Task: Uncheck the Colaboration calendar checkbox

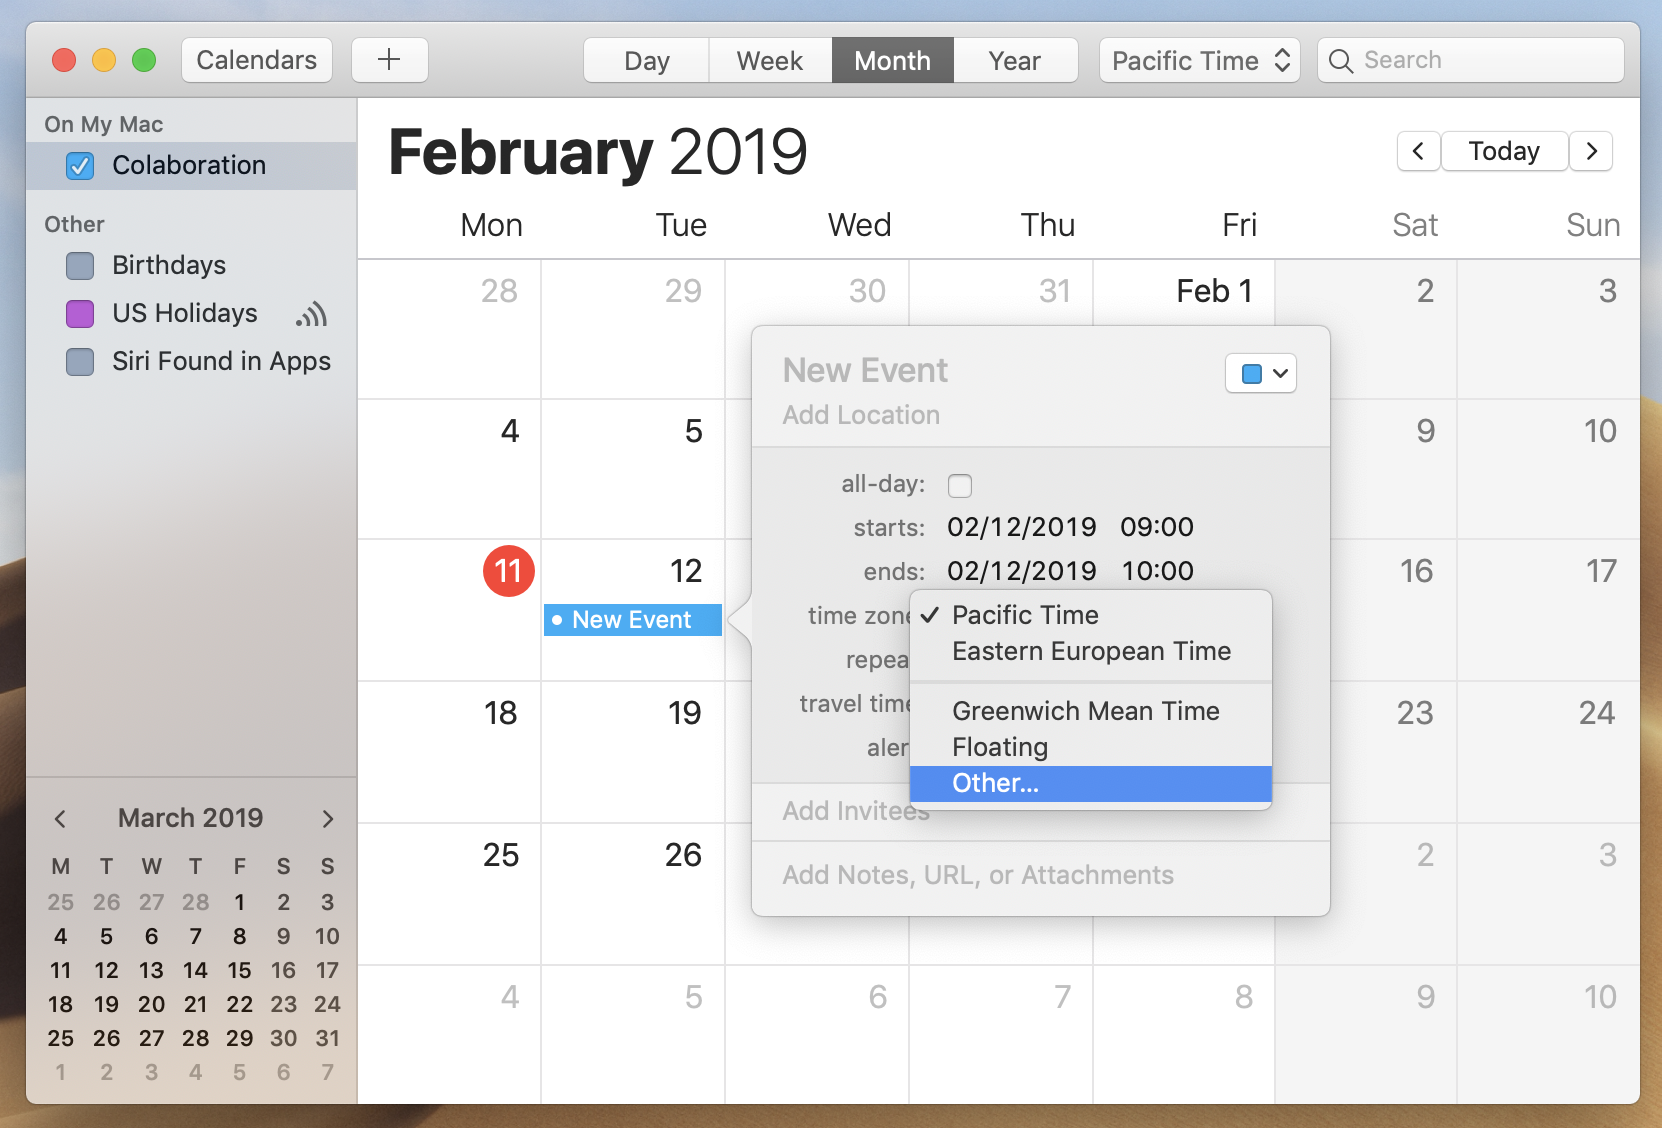Action: 80,166
